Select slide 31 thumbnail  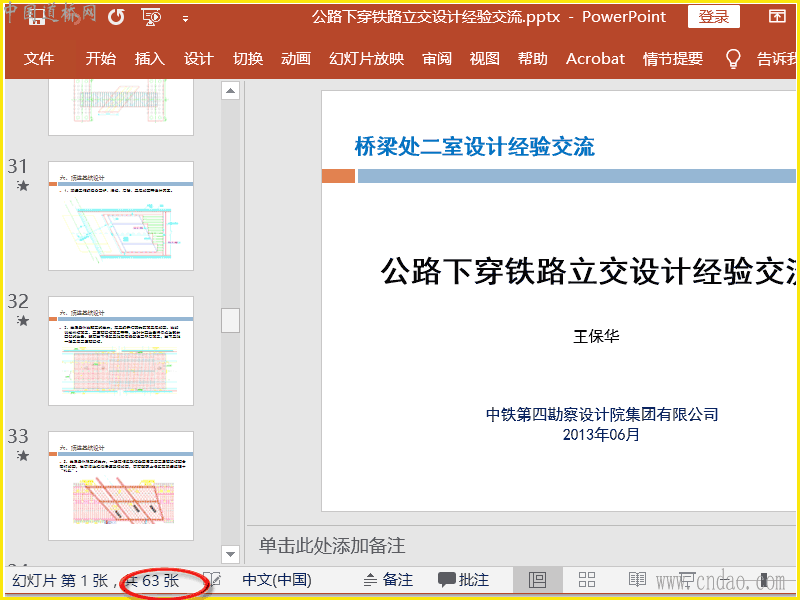click(x=121, y=216)
